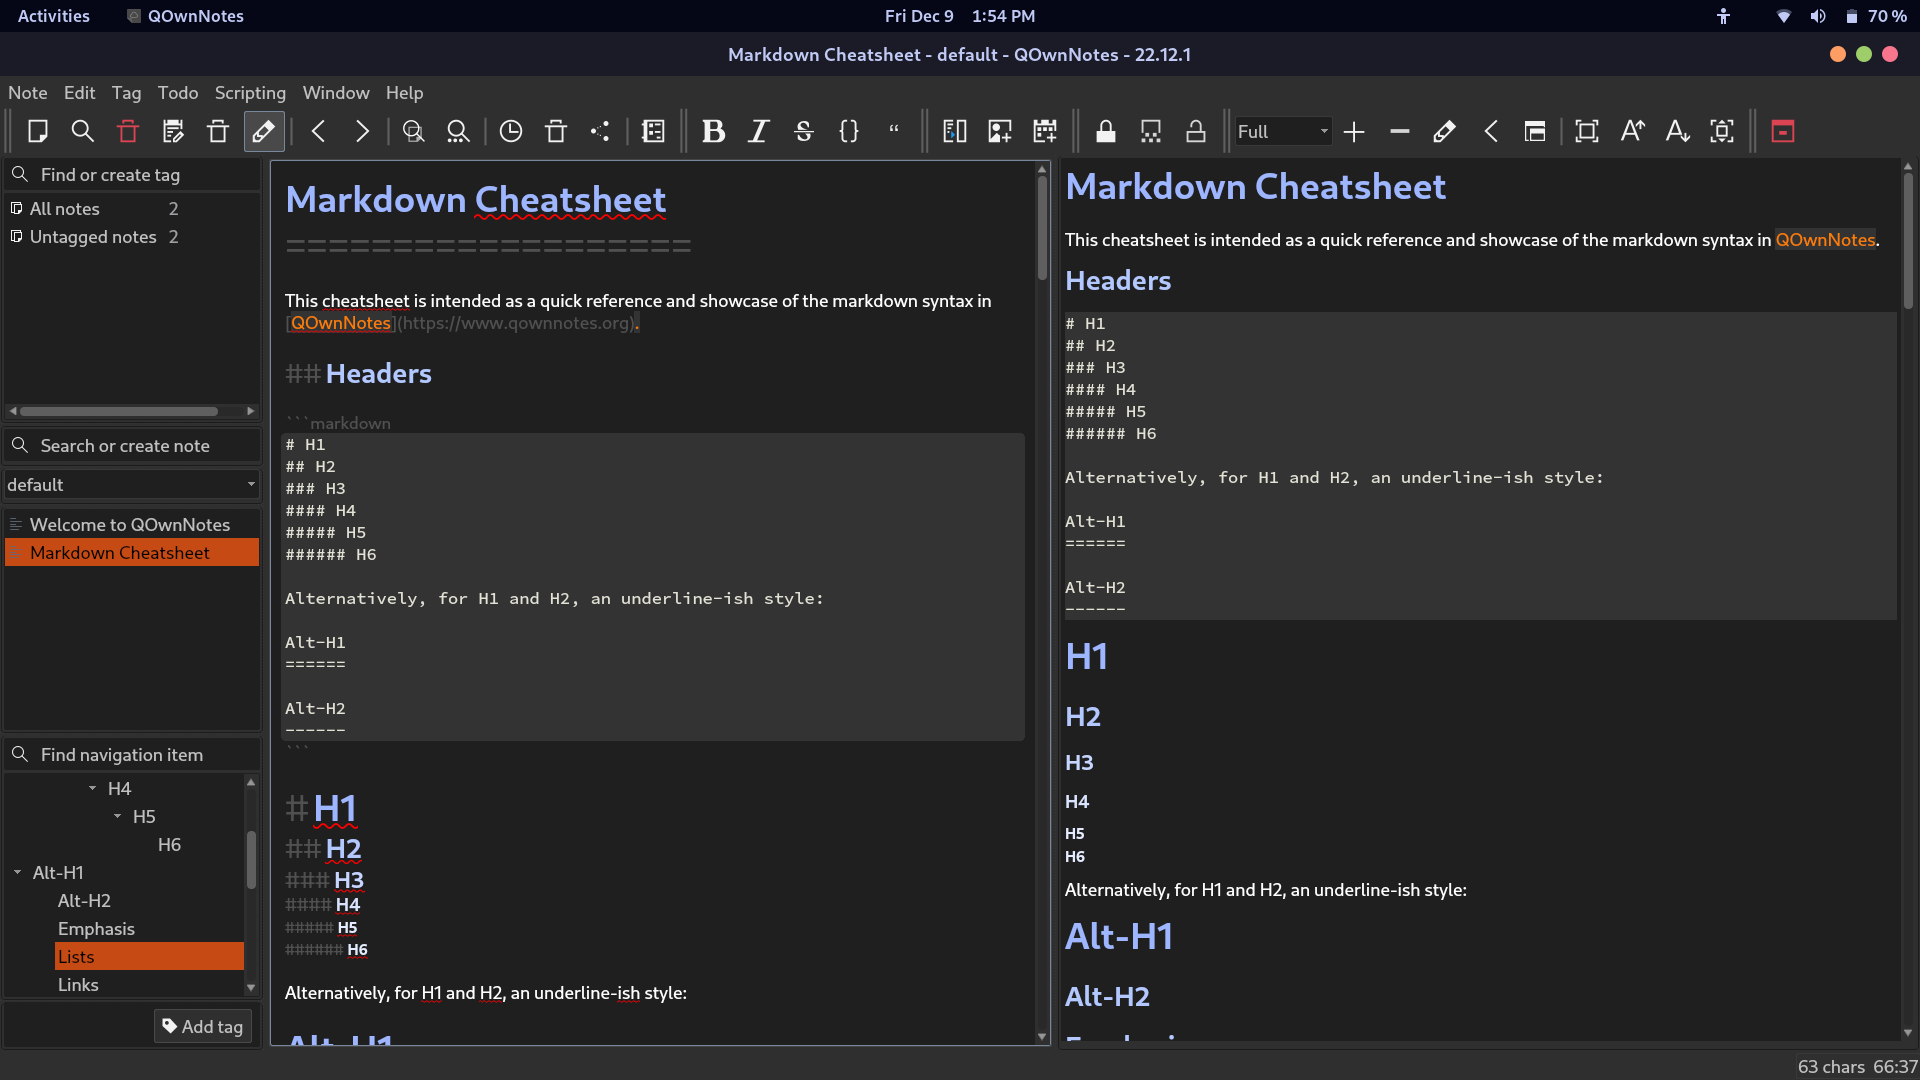Screen dimensions: 1920x1080
Task: Toggle the filled lock encryption icon
Action: [x=1106, y=131]
